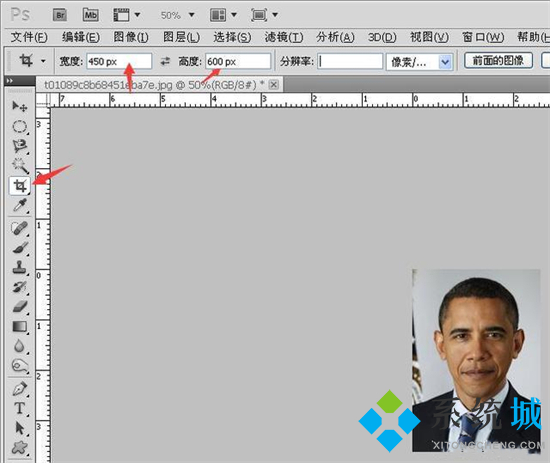The height and width of the screenshot is (463, 550).
Task: Click the 前面的图像 button
Action: point(498,61)
